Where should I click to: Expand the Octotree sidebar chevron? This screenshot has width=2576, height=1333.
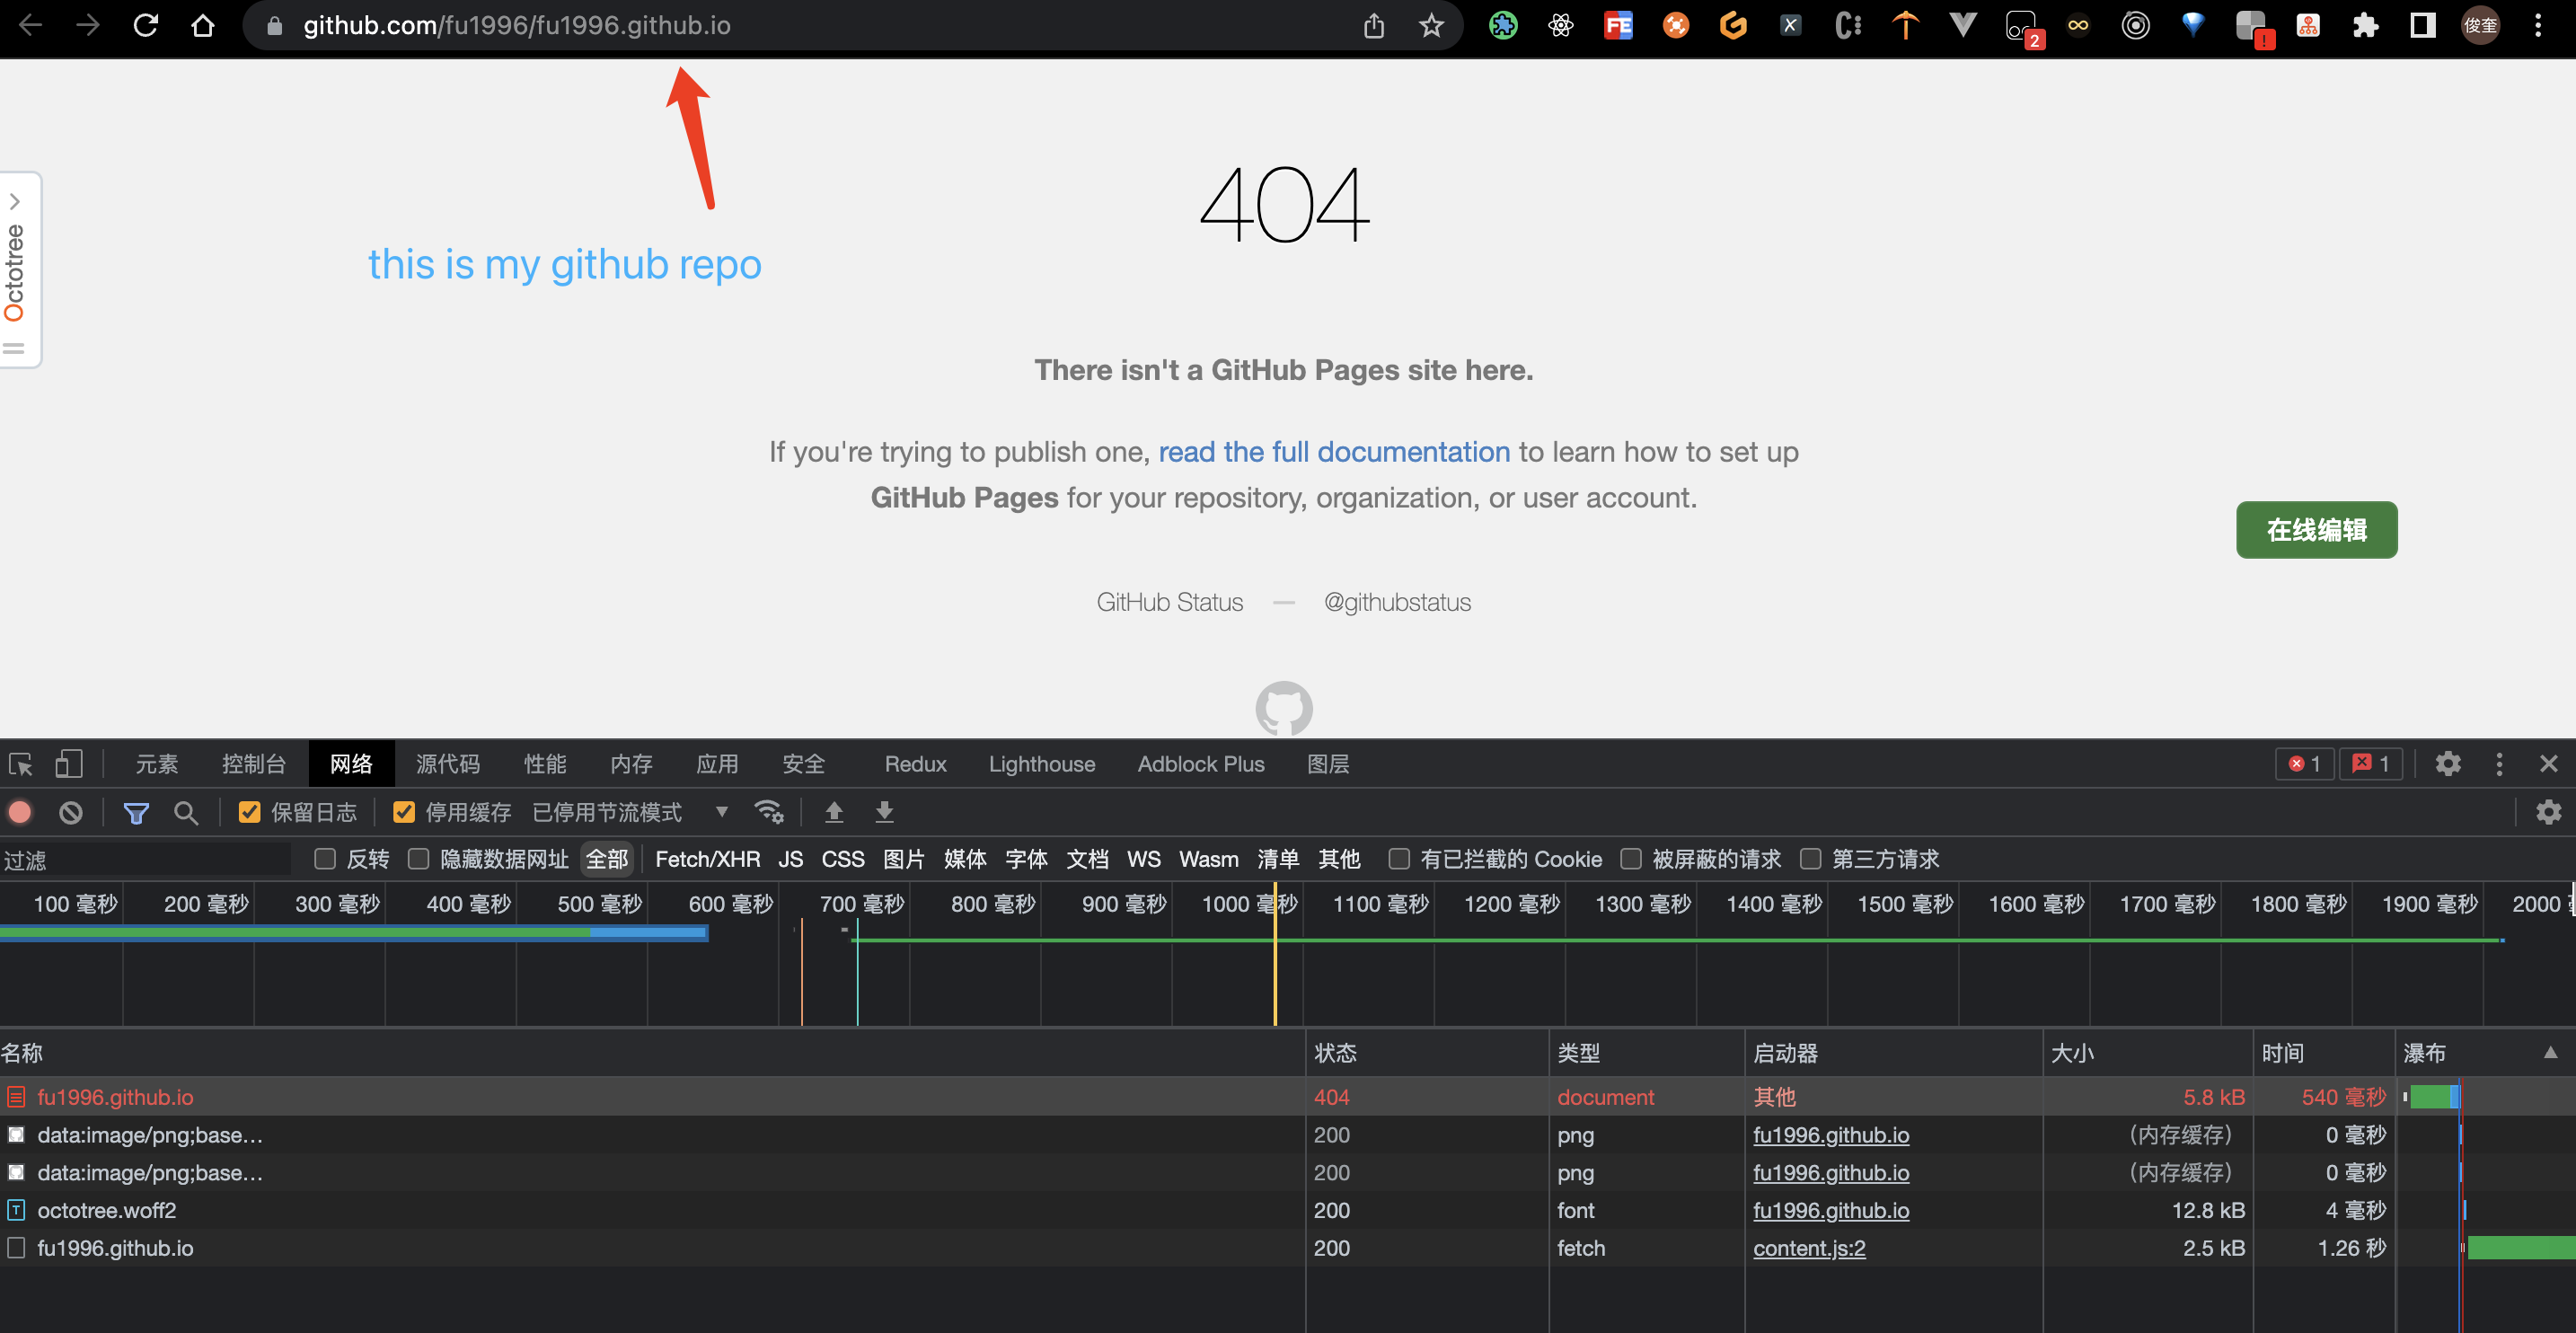pos(15,200)
